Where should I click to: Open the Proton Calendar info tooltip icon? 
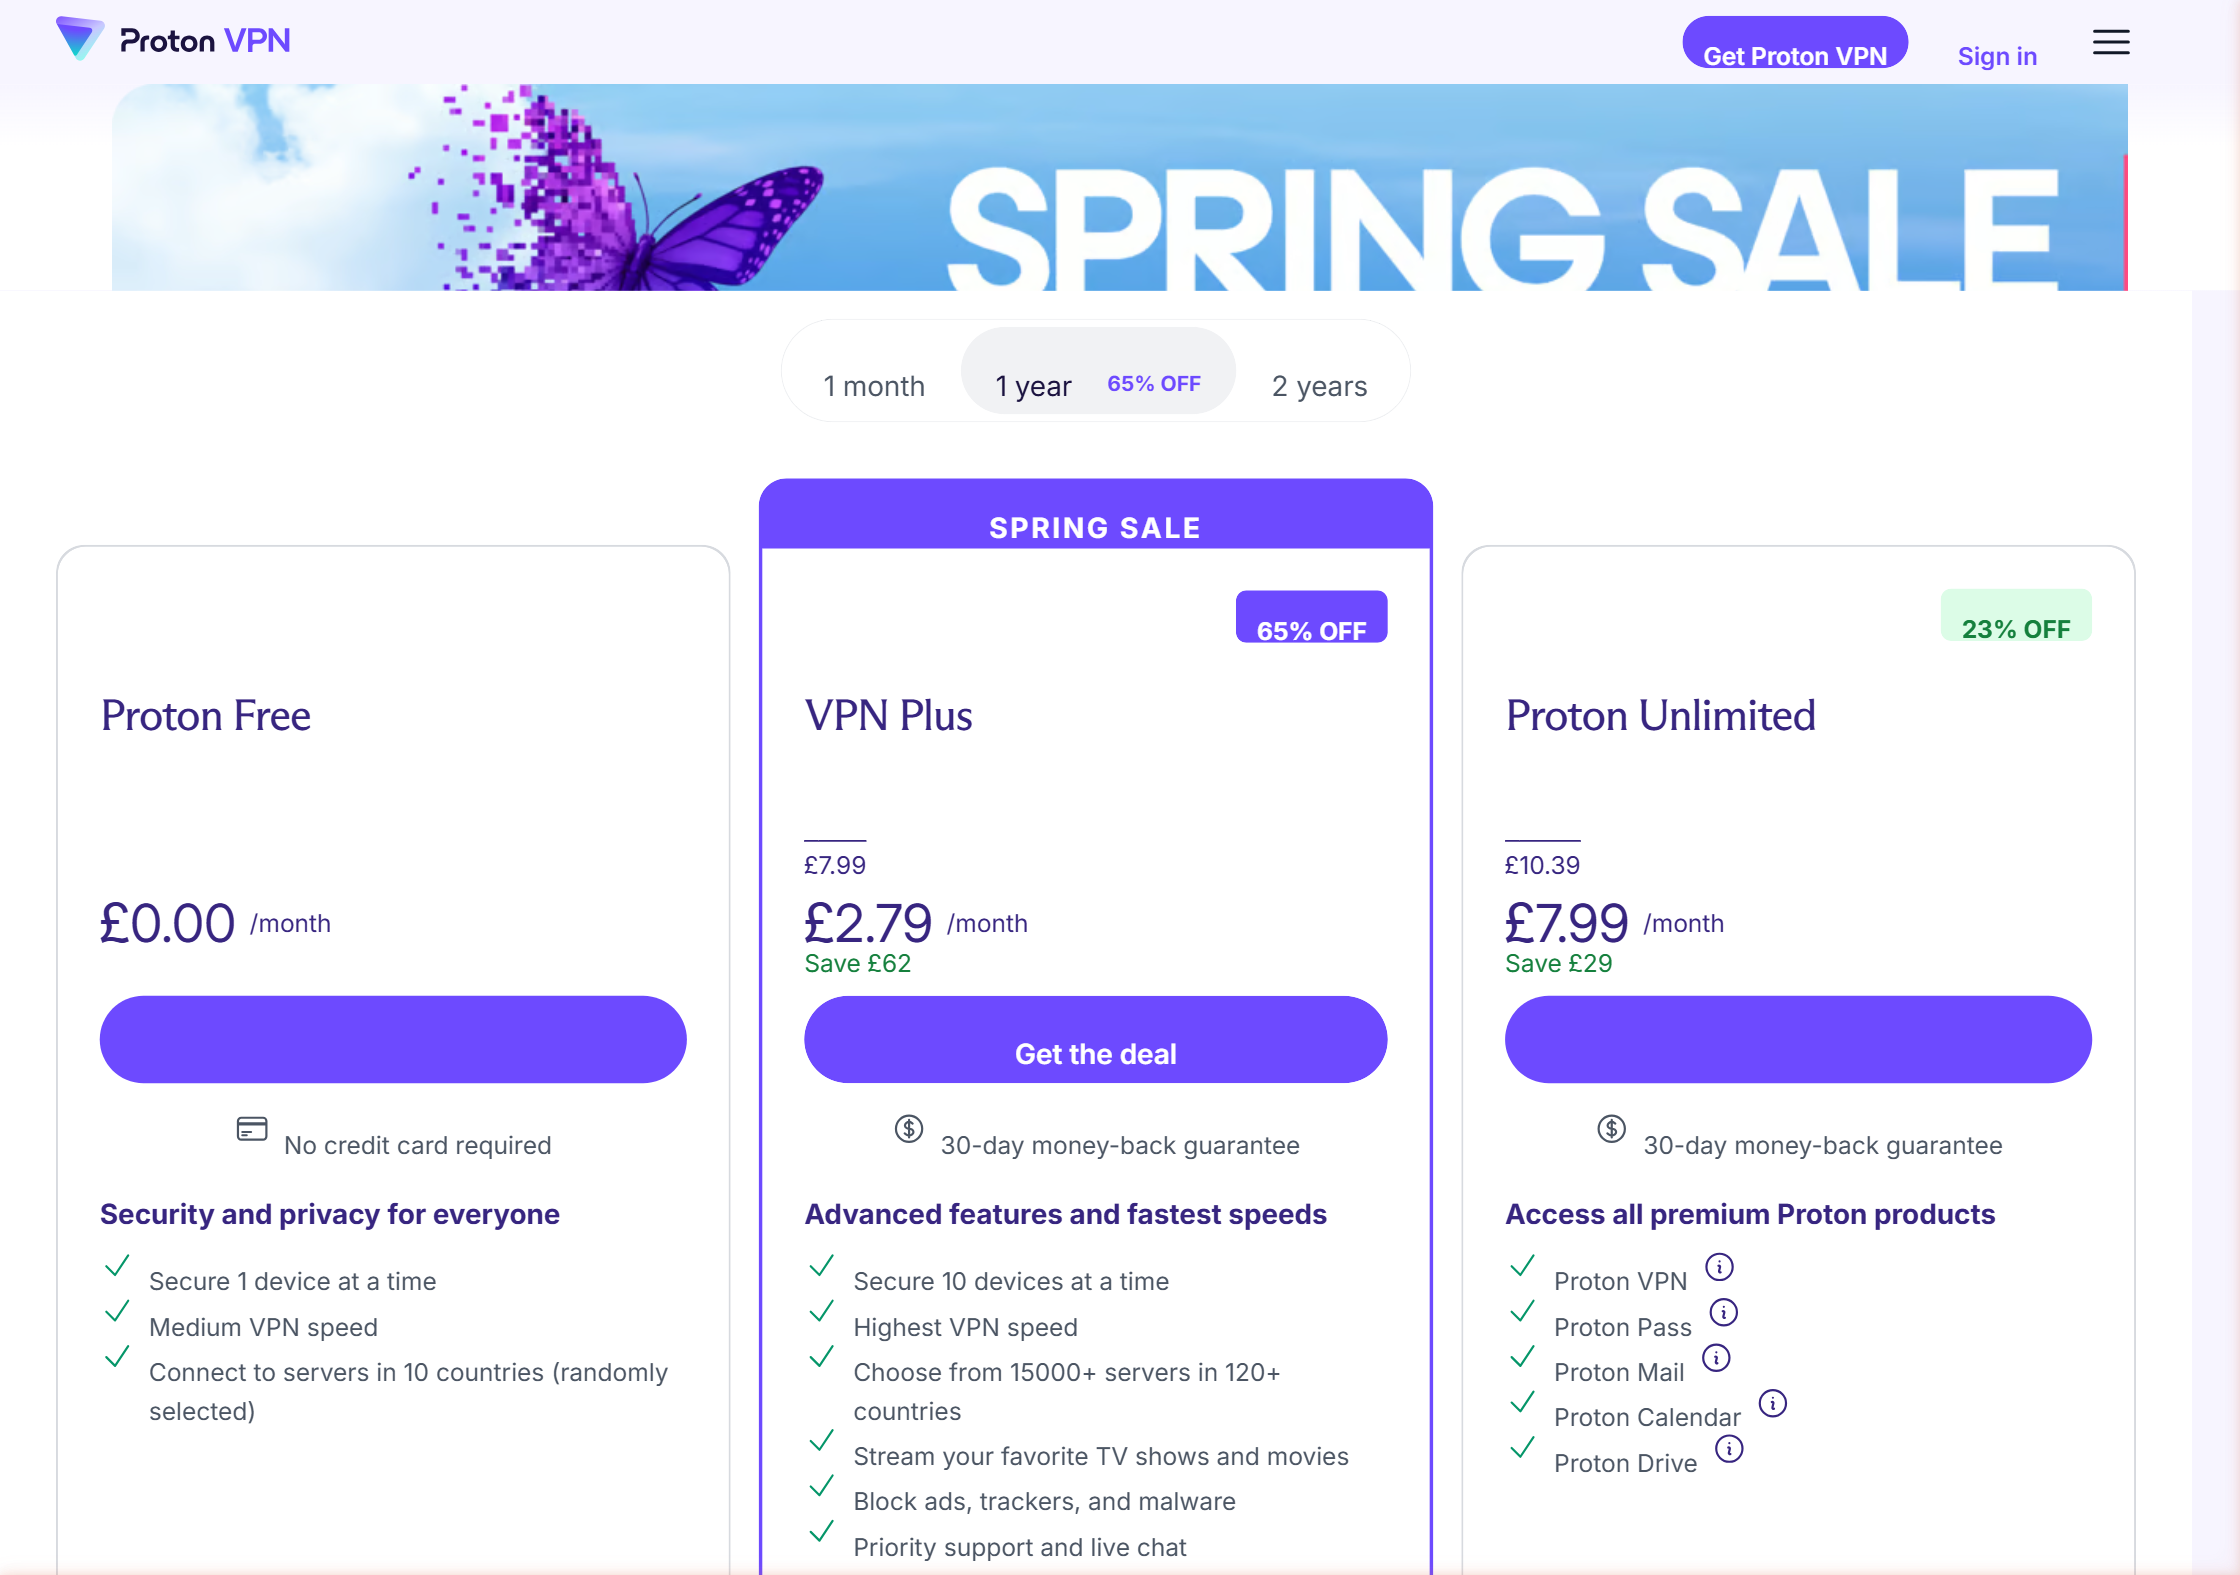(x=1774, y=1403)
